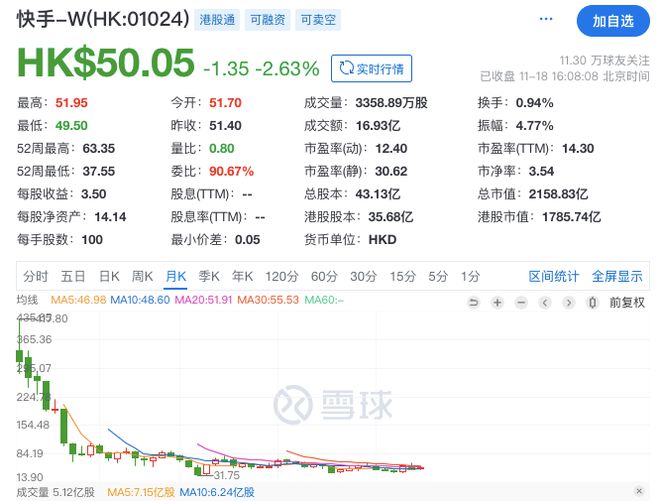Open 区间统计 range statistics

coord(554,277)
